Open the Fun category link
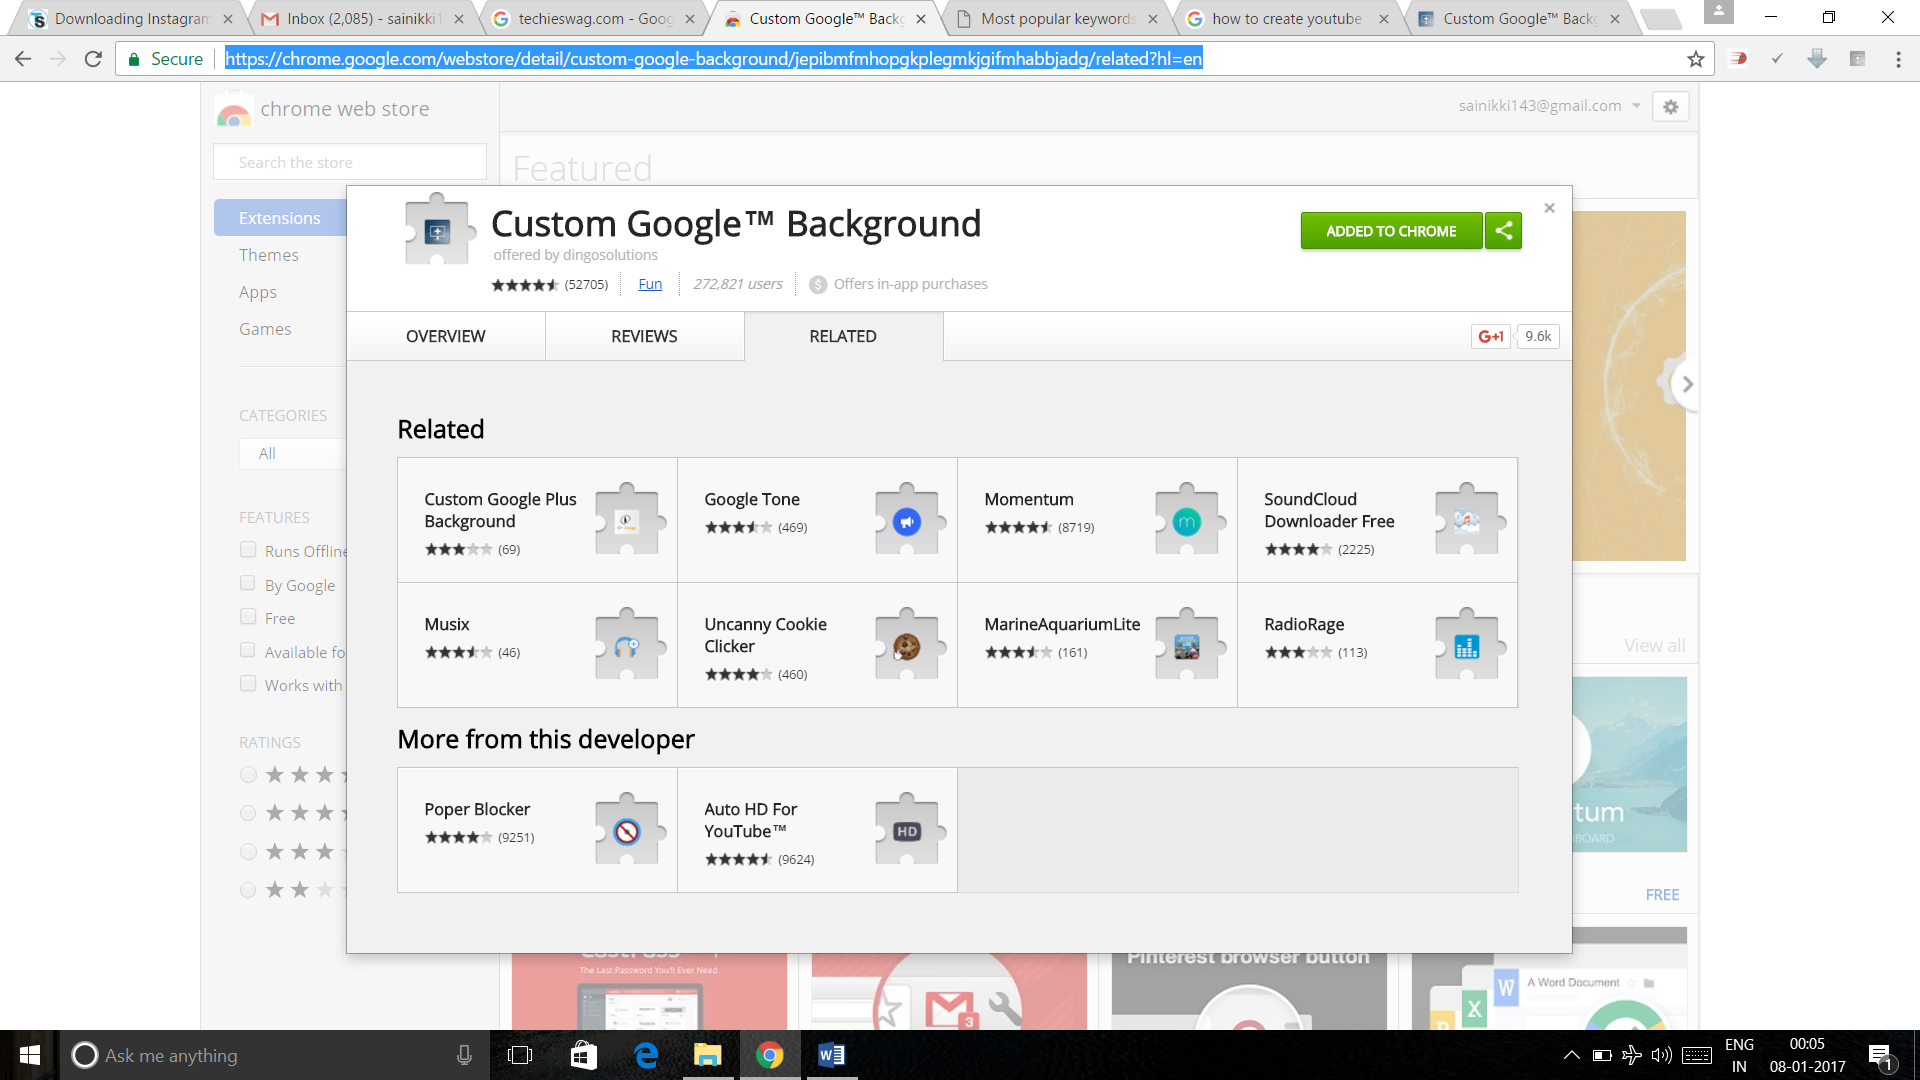 (x=650, y=284)
